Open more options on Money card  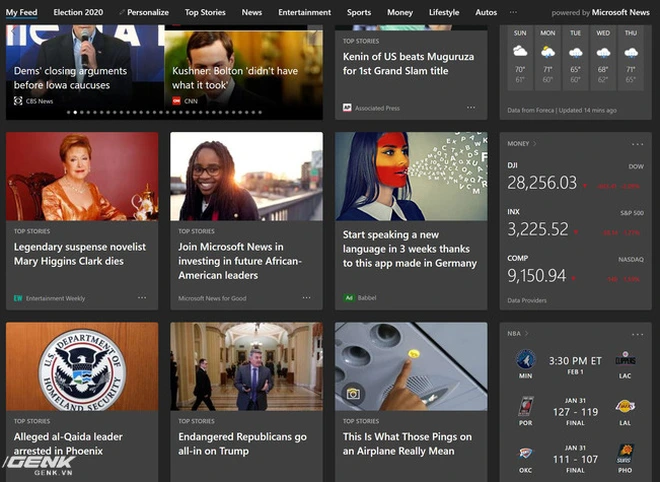click(636, 144)
